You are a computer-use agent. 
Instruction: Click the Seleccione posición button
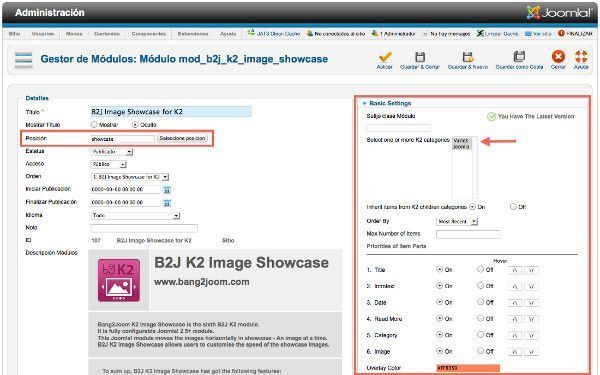pyautogui.click(x=183, y=138)
